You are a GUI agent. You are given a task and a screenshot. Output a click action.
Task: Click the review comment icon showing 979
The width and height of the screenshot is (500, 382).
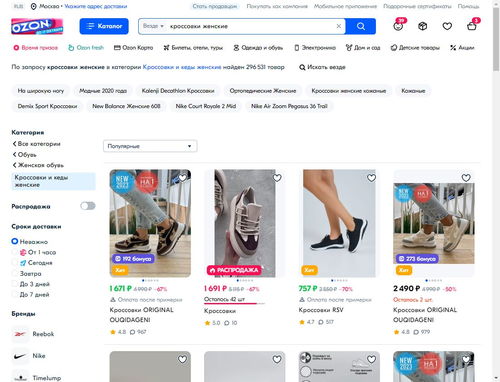(x=416, y=332)
